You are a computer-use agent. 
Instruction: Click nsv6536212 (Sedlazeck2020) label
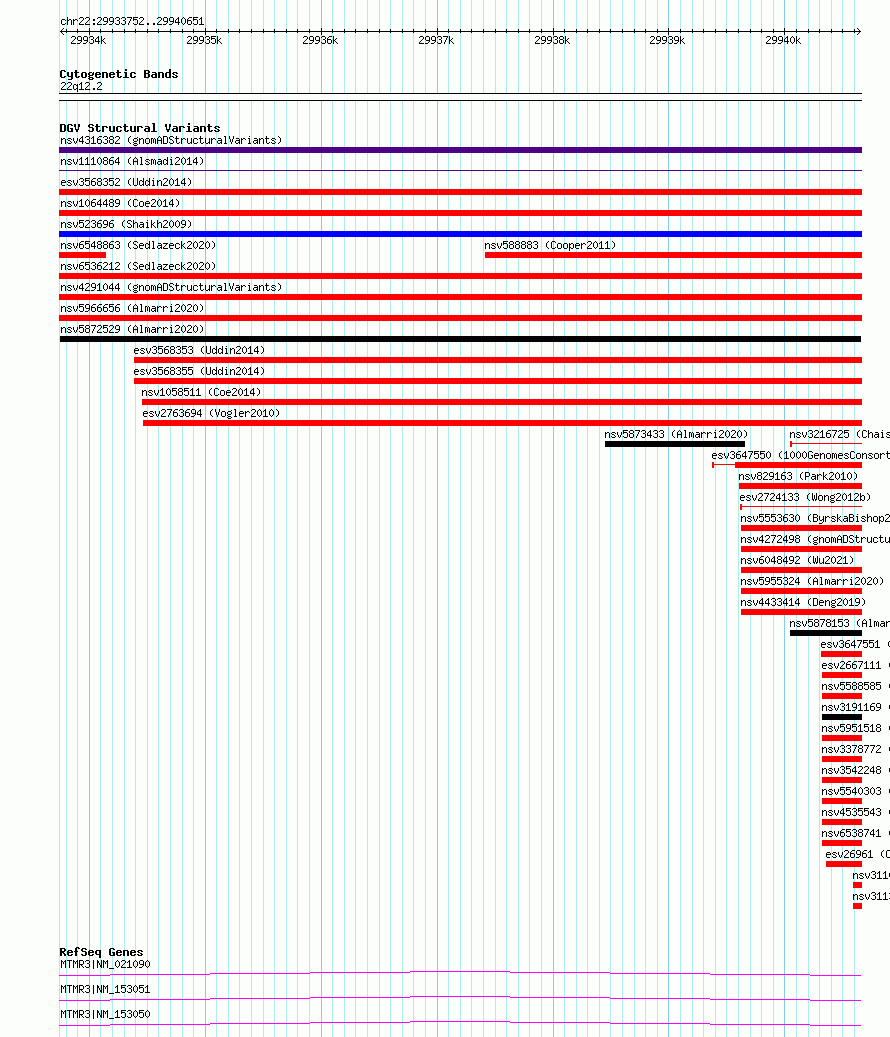point(138,267)
